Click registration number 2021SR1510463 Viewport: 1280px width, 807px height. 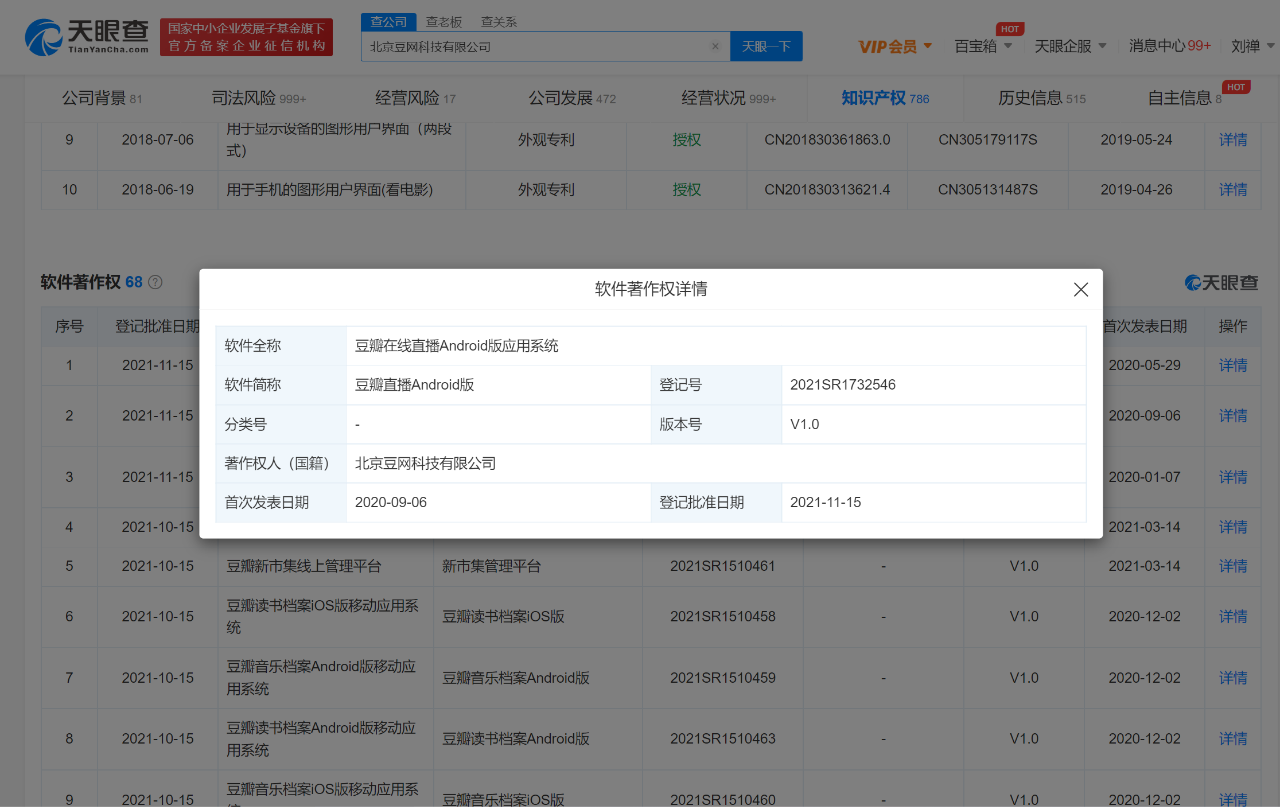point(723,739)
